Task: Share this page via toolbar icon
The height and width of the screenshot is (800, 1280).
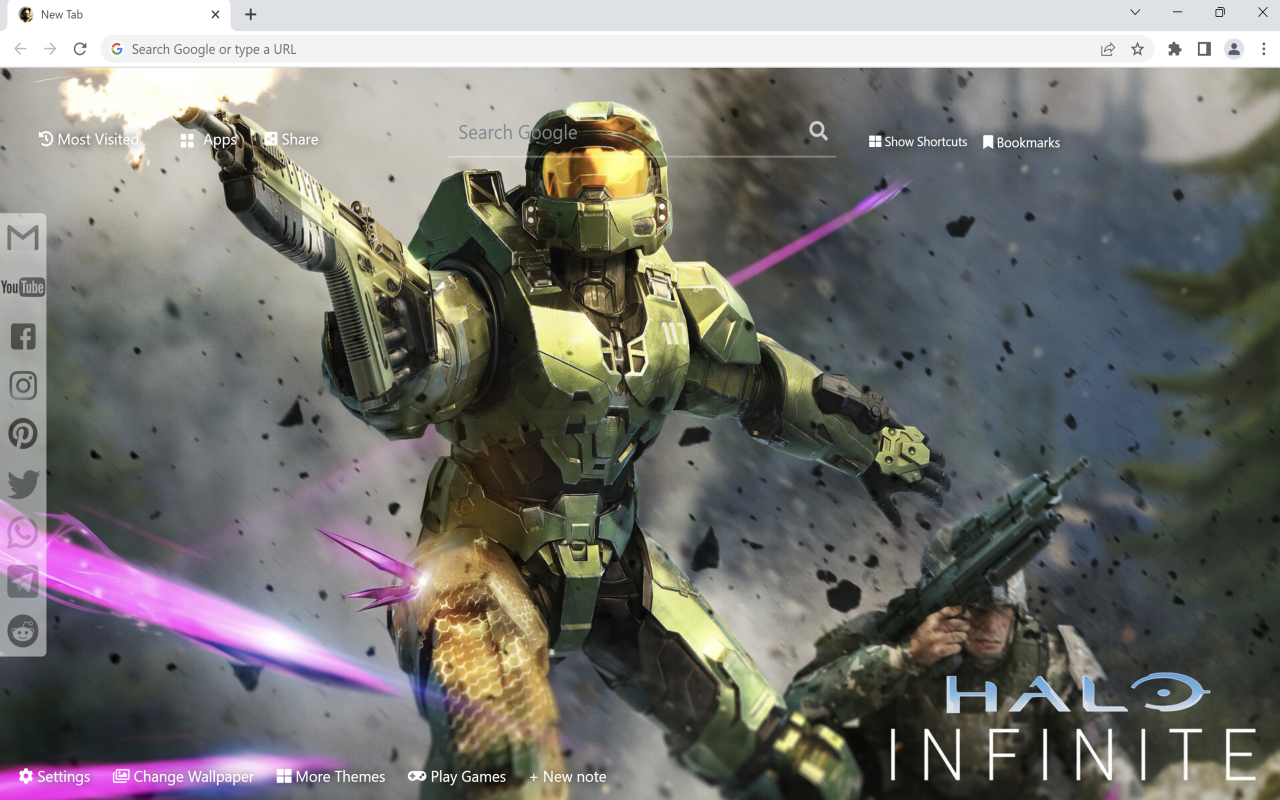Action: (x=1108, y=49)
